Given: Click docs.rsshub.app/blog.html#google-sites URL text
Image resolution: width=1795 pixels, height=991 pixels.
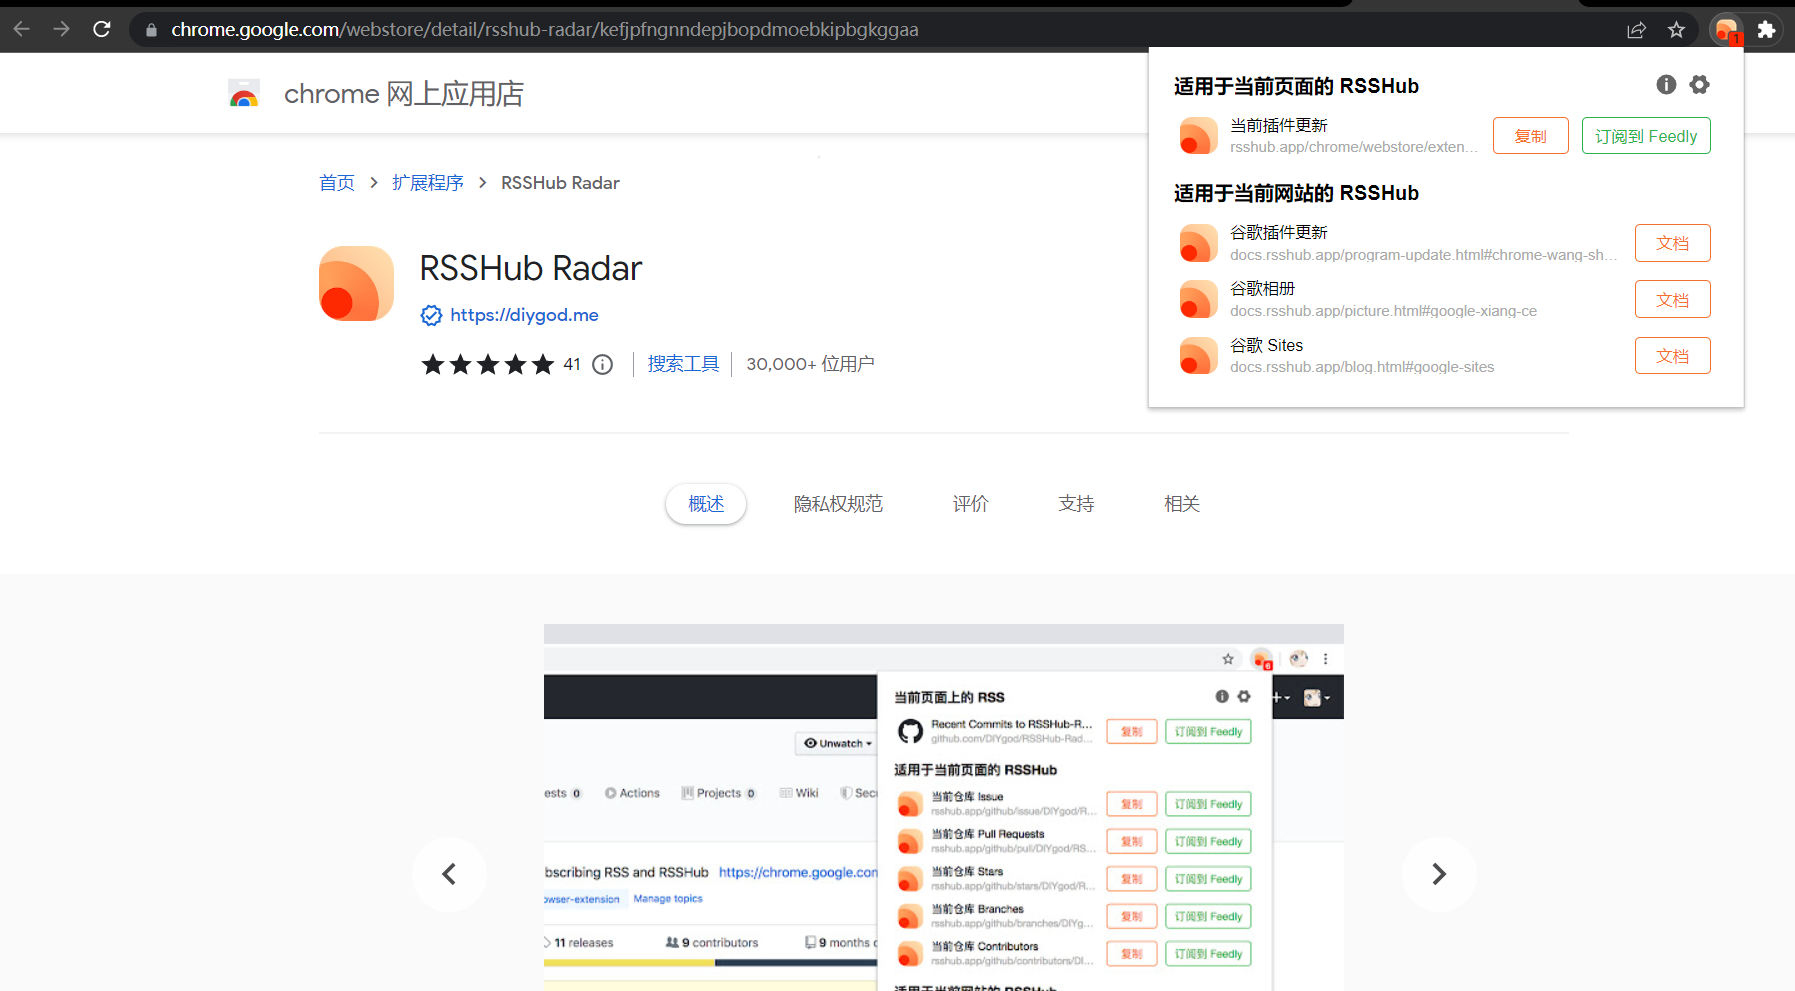Looking at the screenshot, I should pyautogui.click(x=1362, y=367).
